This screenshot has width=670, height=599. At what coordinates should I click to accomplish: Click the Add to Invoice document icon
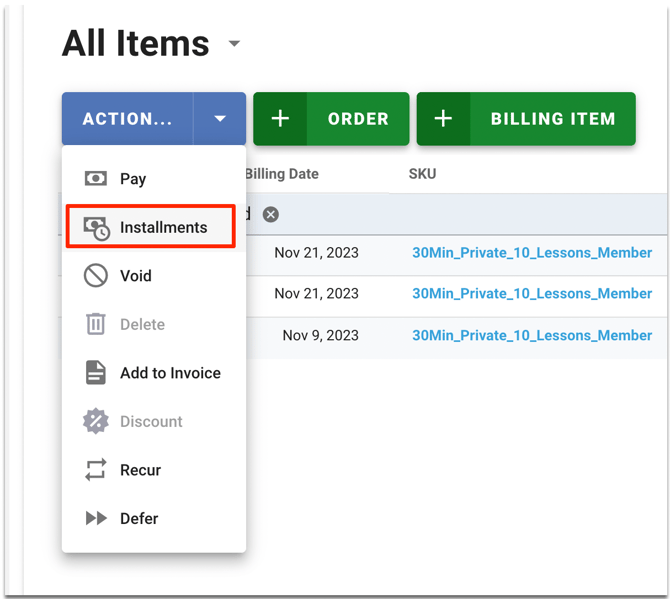pos(96,373)
